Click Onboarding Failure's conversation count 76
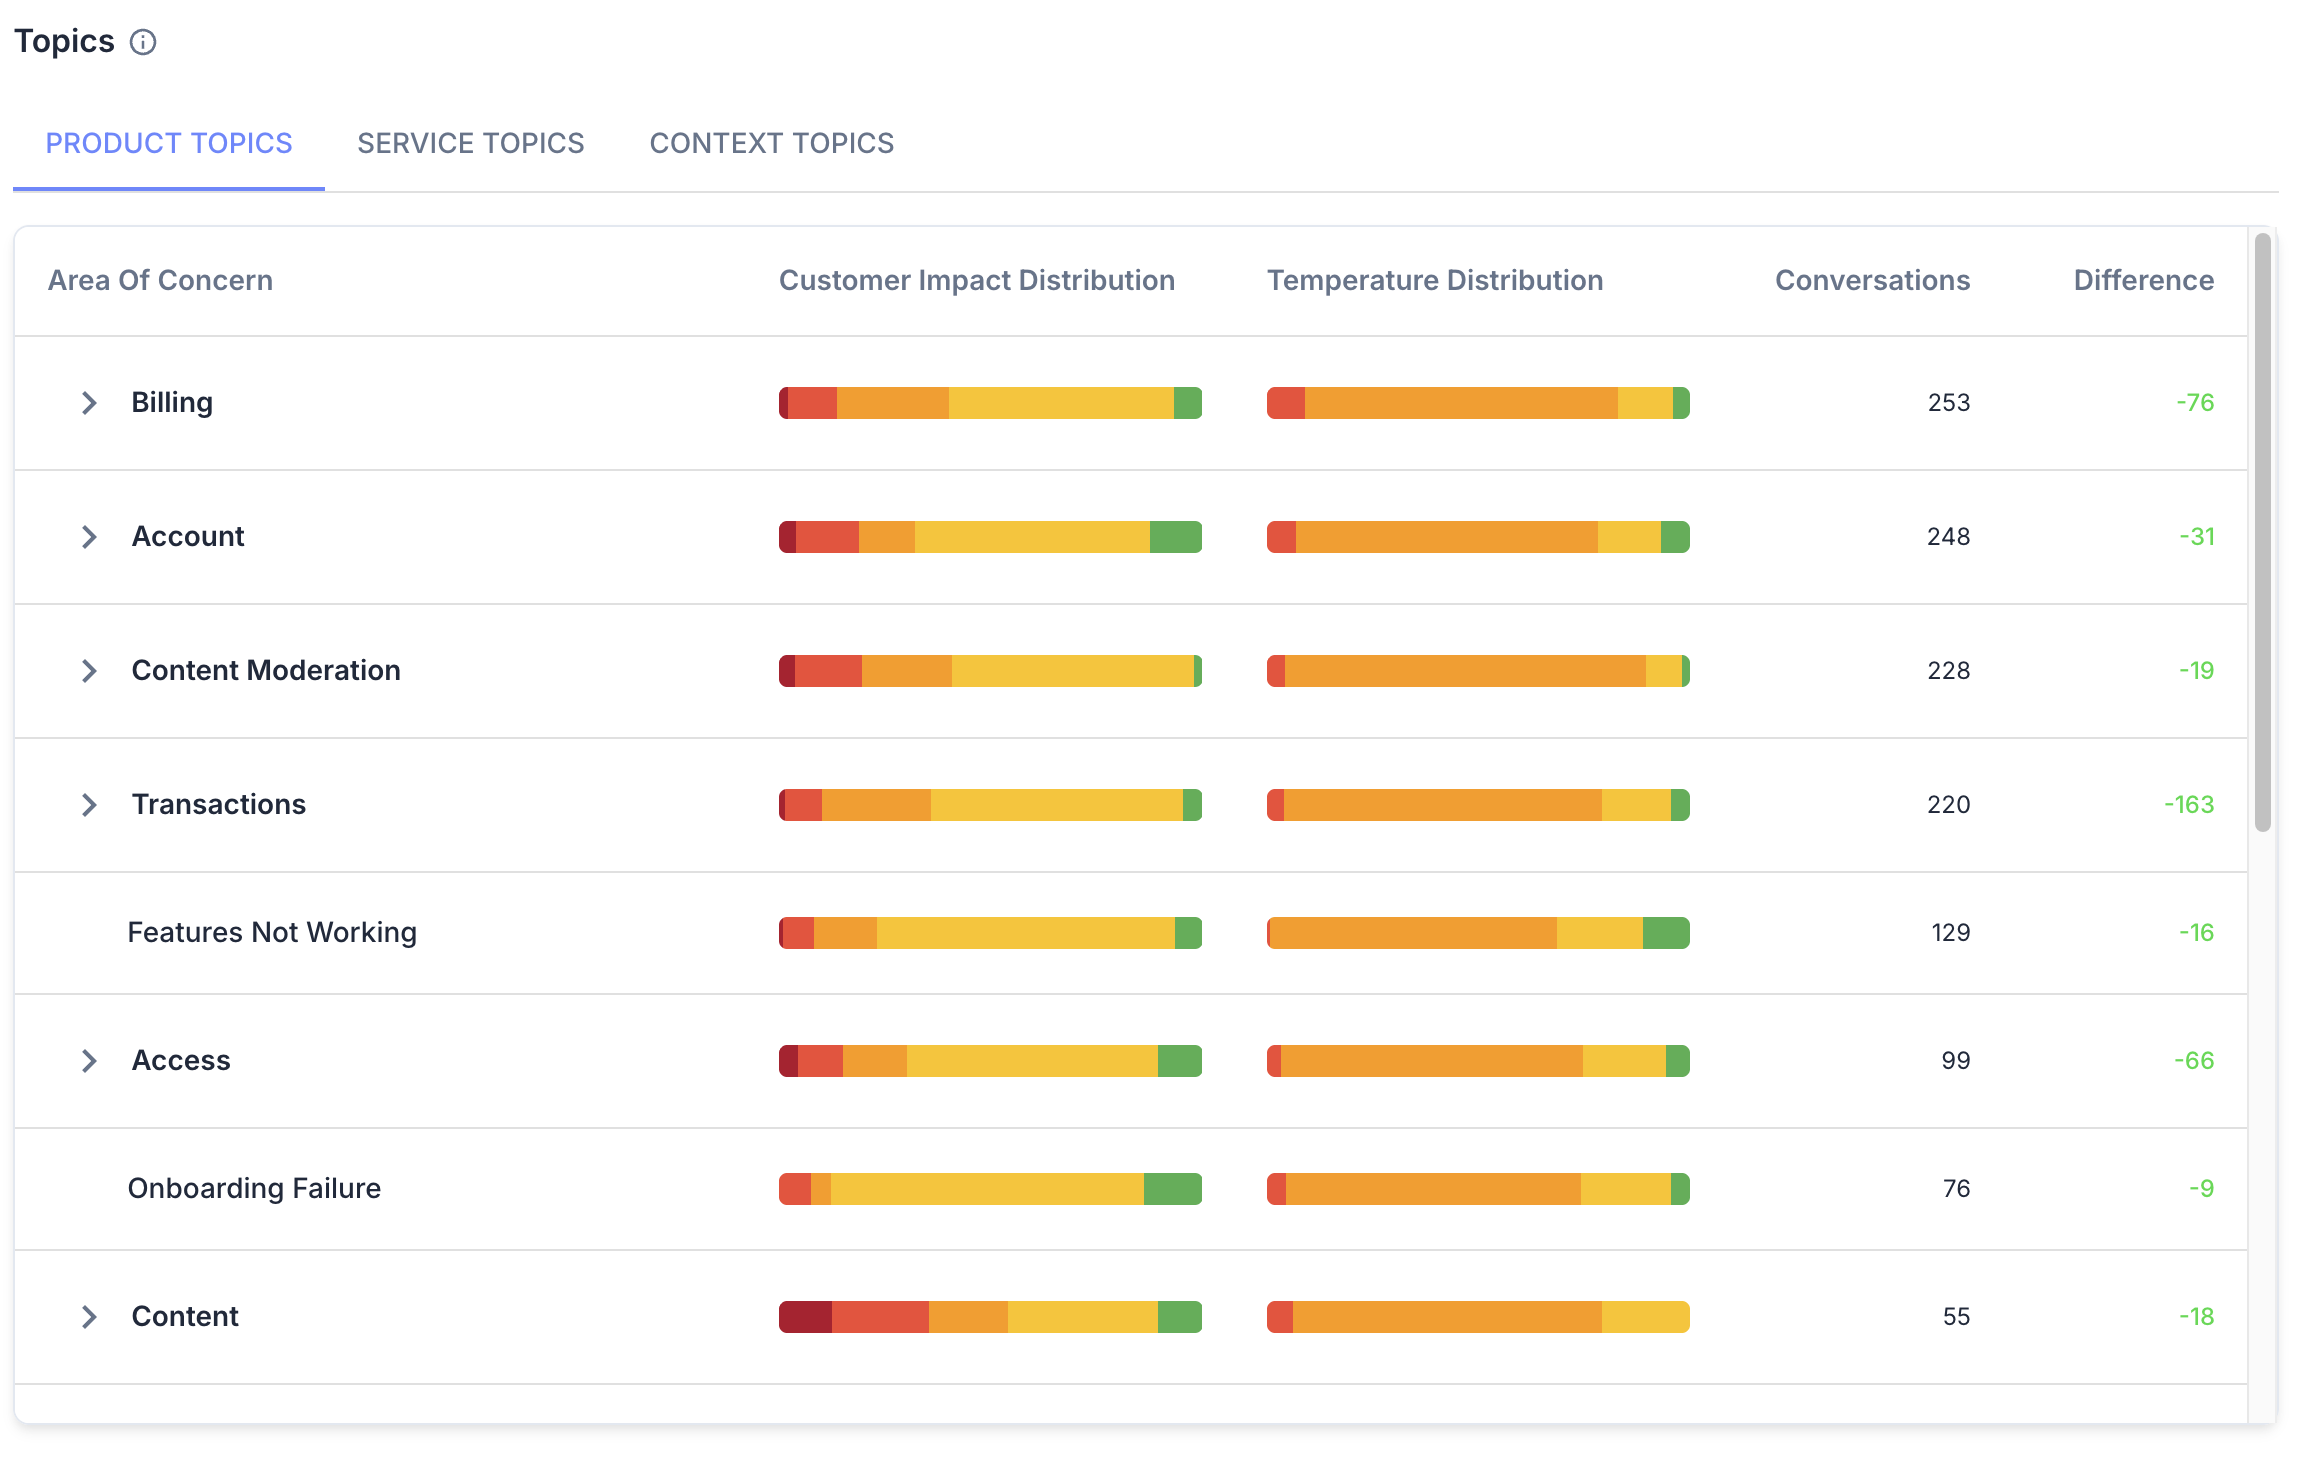Image resolution: width=2312 pixels, height=1460 pixels. pos(1957,1189)
